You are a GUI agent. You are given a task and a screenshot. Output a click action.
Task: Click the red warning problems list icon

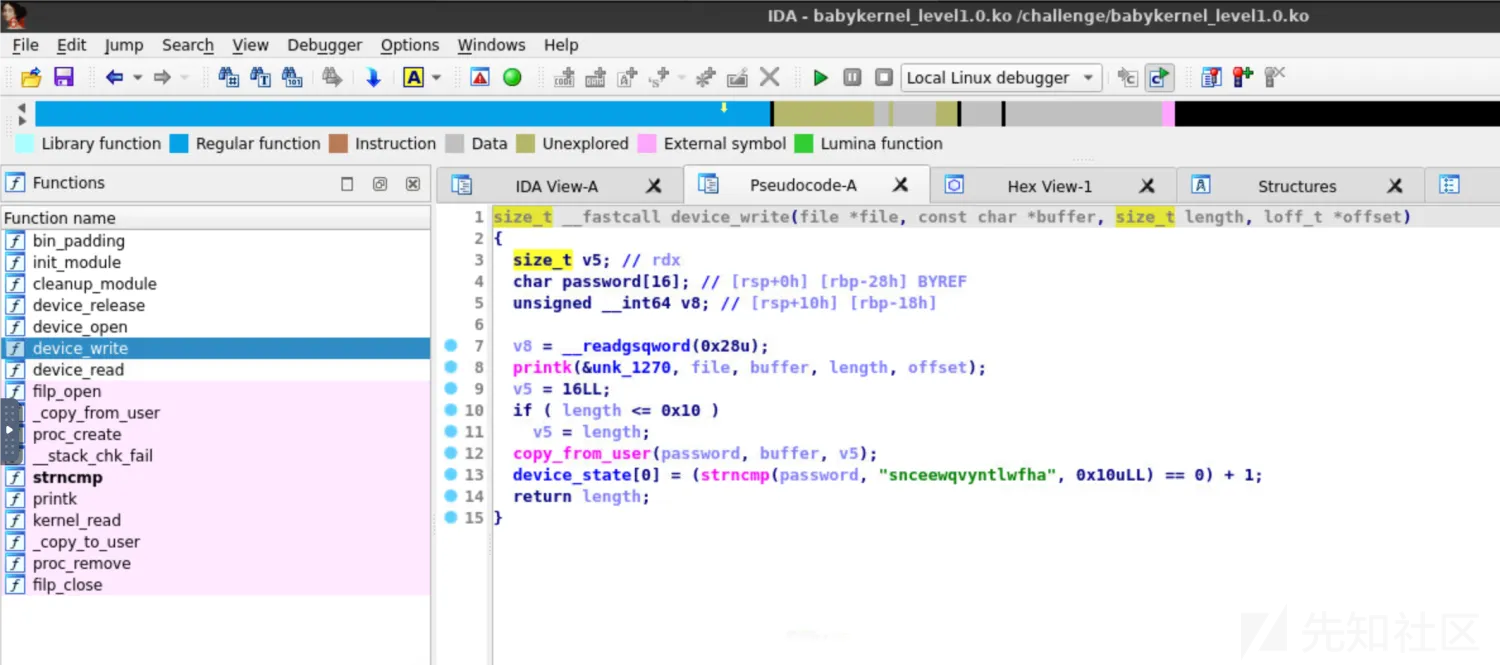click(x=480, y=77)
